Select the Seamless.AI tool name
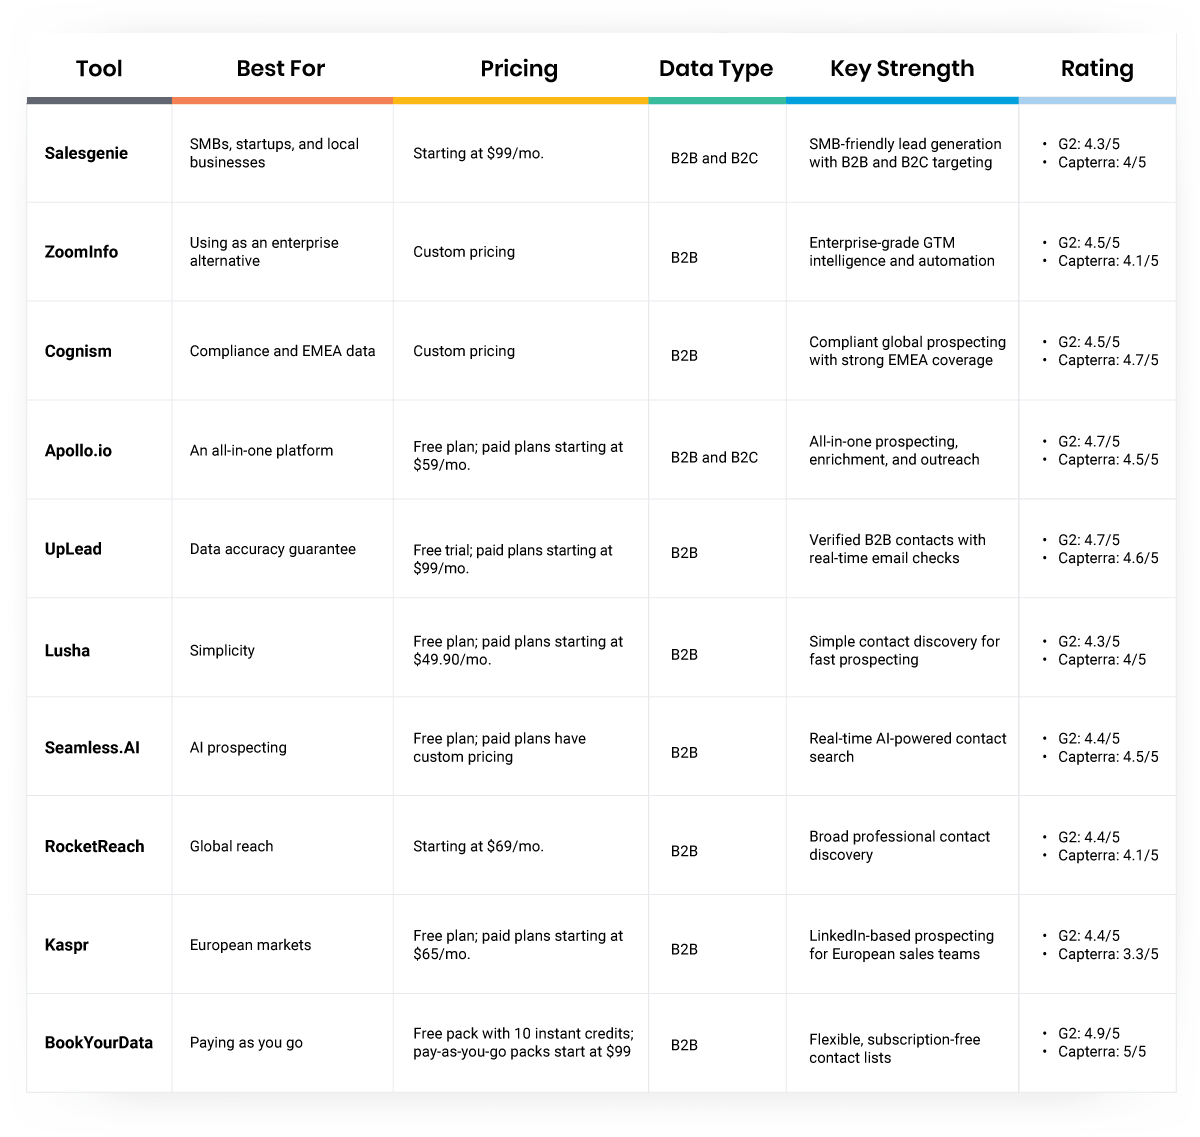 point(92,747)
